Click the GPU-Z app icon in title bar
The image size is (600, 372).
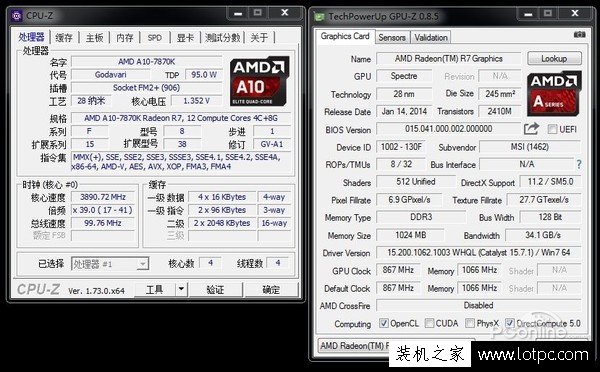tap(319, 17)
